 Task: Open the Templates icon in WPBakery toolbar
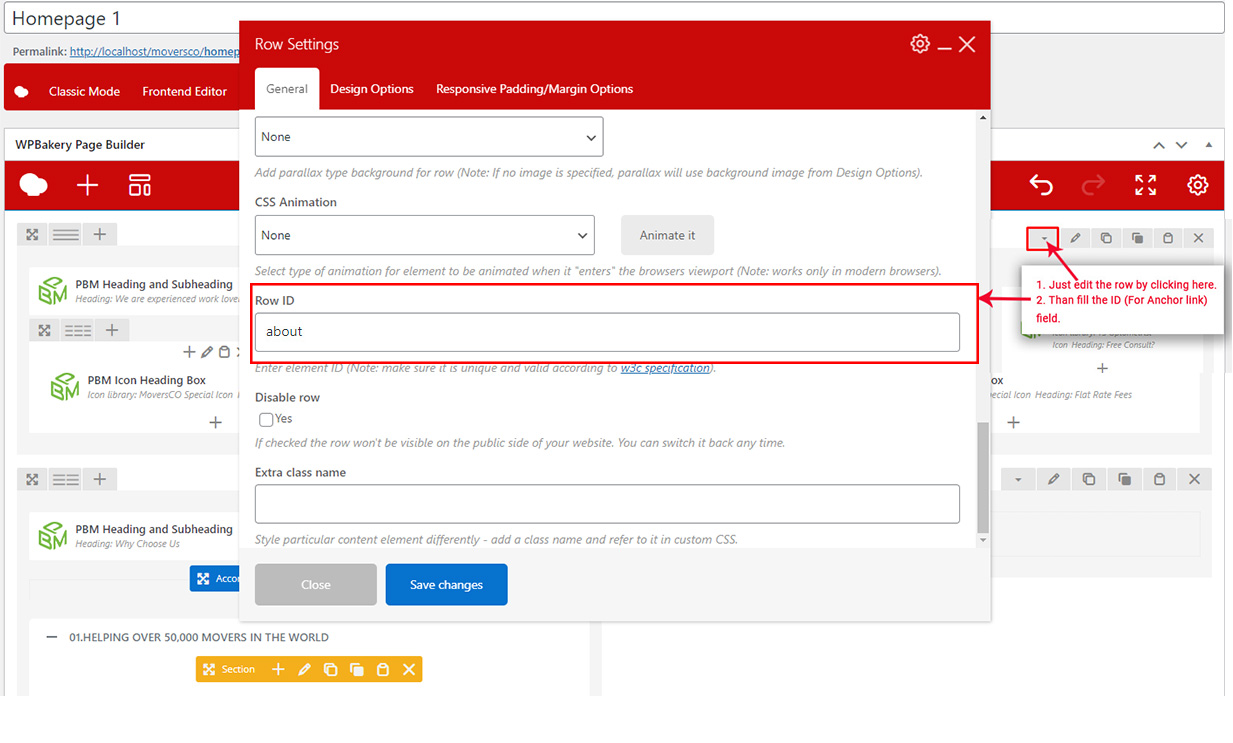140,185
